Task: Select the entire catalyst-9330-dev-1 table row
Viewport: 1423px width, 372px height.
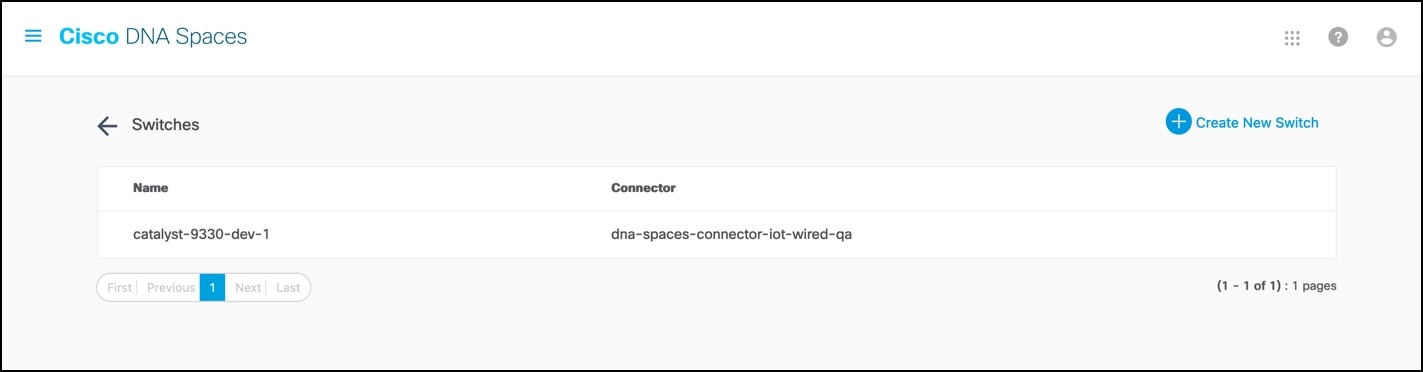Action: point(717,235)
